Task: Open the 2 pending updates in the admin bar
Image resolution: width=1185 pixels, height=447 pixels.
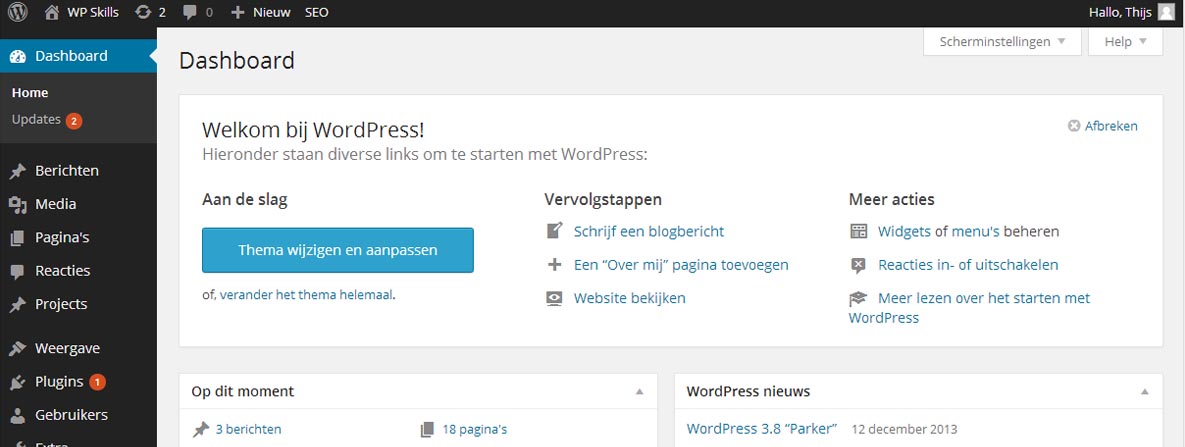Action: click(x=150, y=13)
